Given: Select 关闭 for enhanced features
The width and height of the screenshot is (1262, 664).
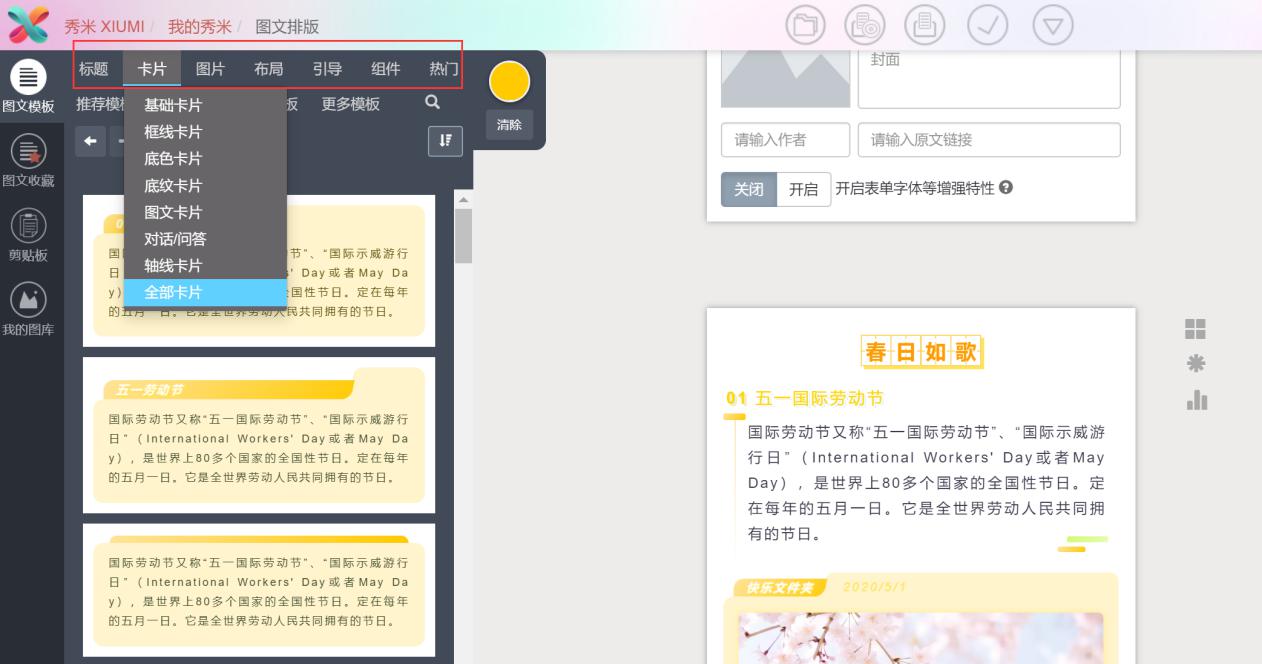Looking at the screenshot, I should tap(749, 189).
